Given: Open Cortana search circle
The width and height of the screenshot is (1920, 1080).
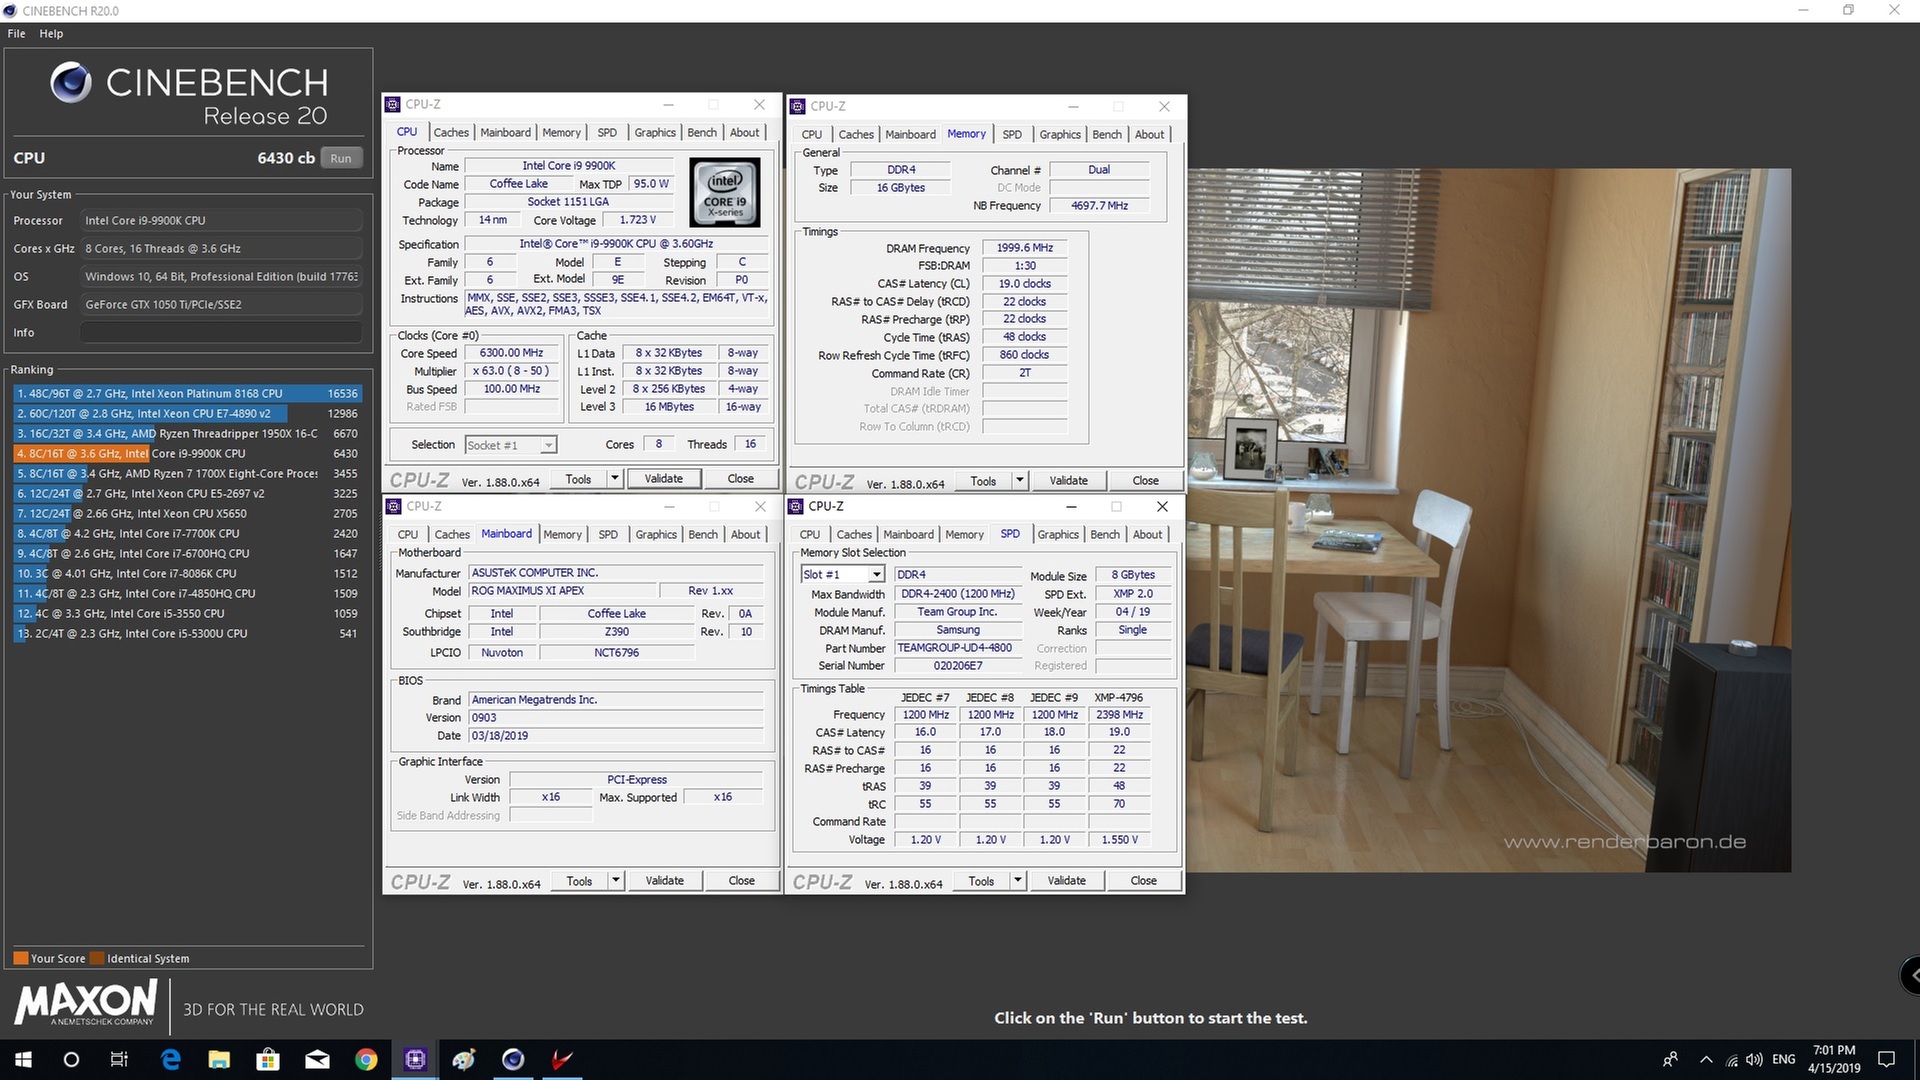Looking at the screenshot, I should [71, 1059].
